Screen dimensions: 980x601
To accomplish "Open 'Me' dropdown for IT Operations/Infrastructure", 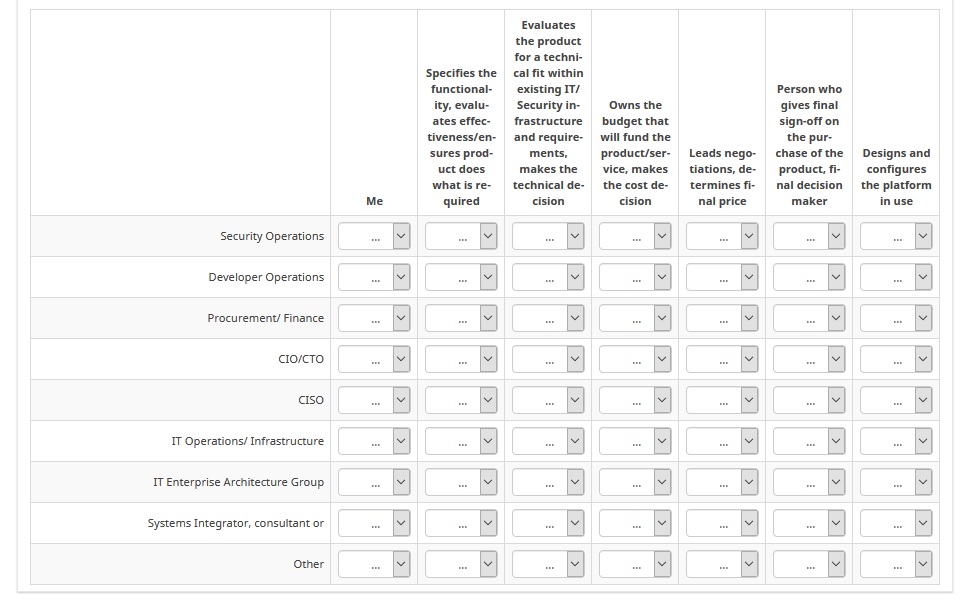I will [x=374, y=441].
